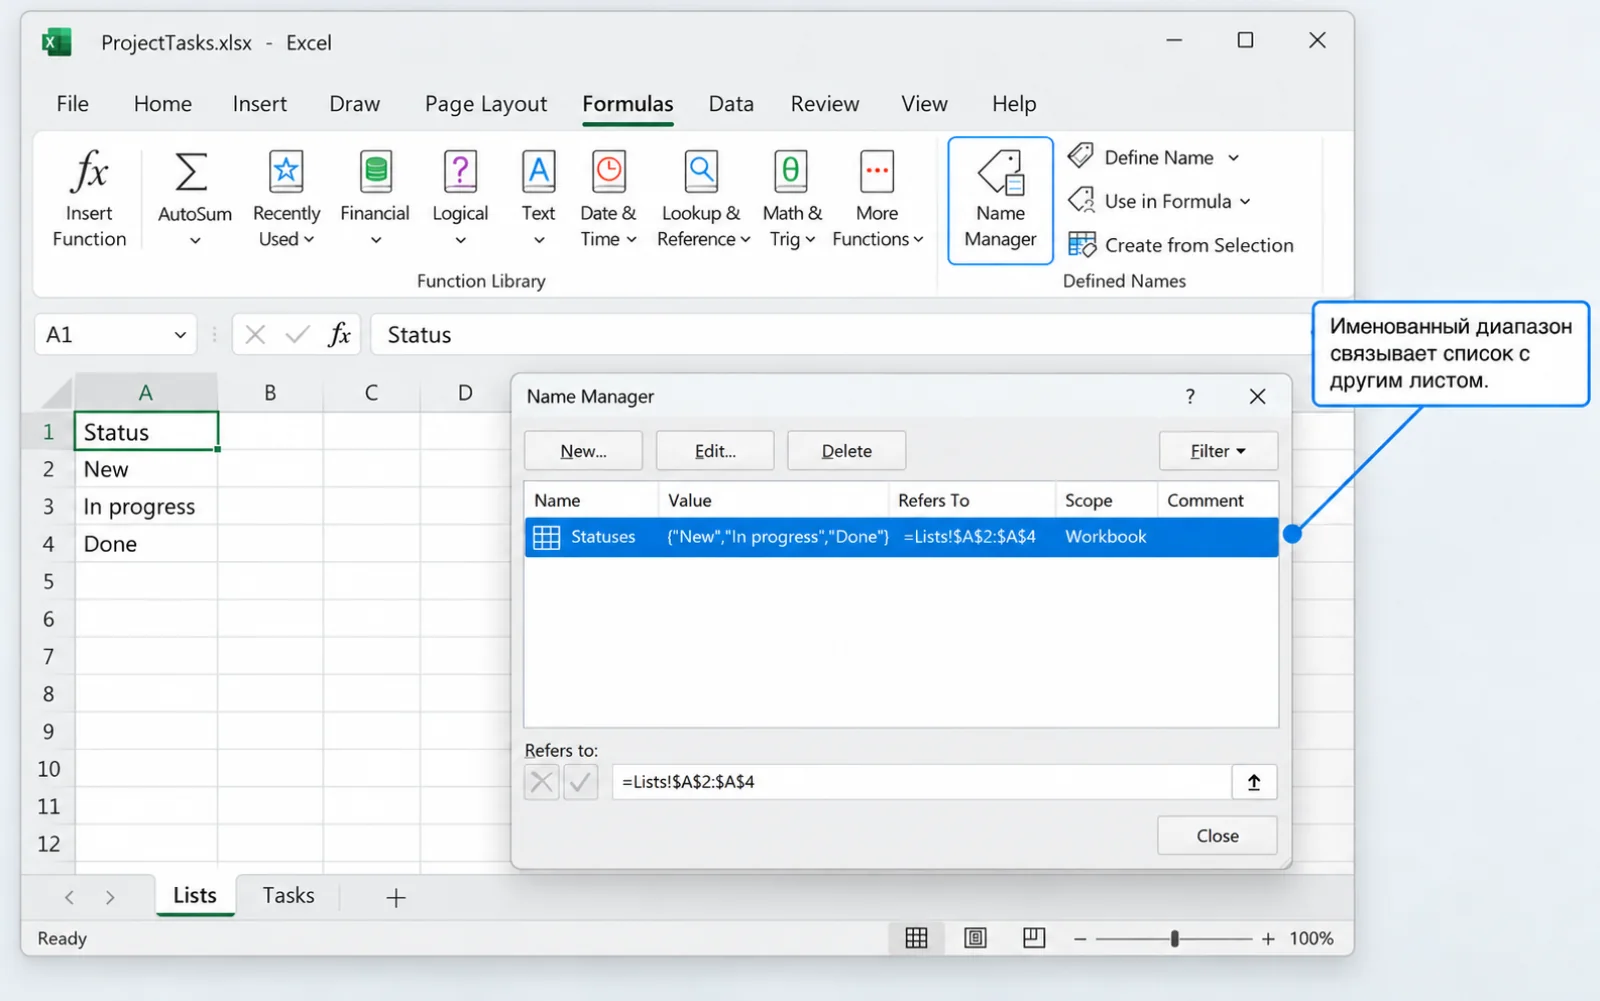
Task: Open the File menu
Action: point(72,104)
